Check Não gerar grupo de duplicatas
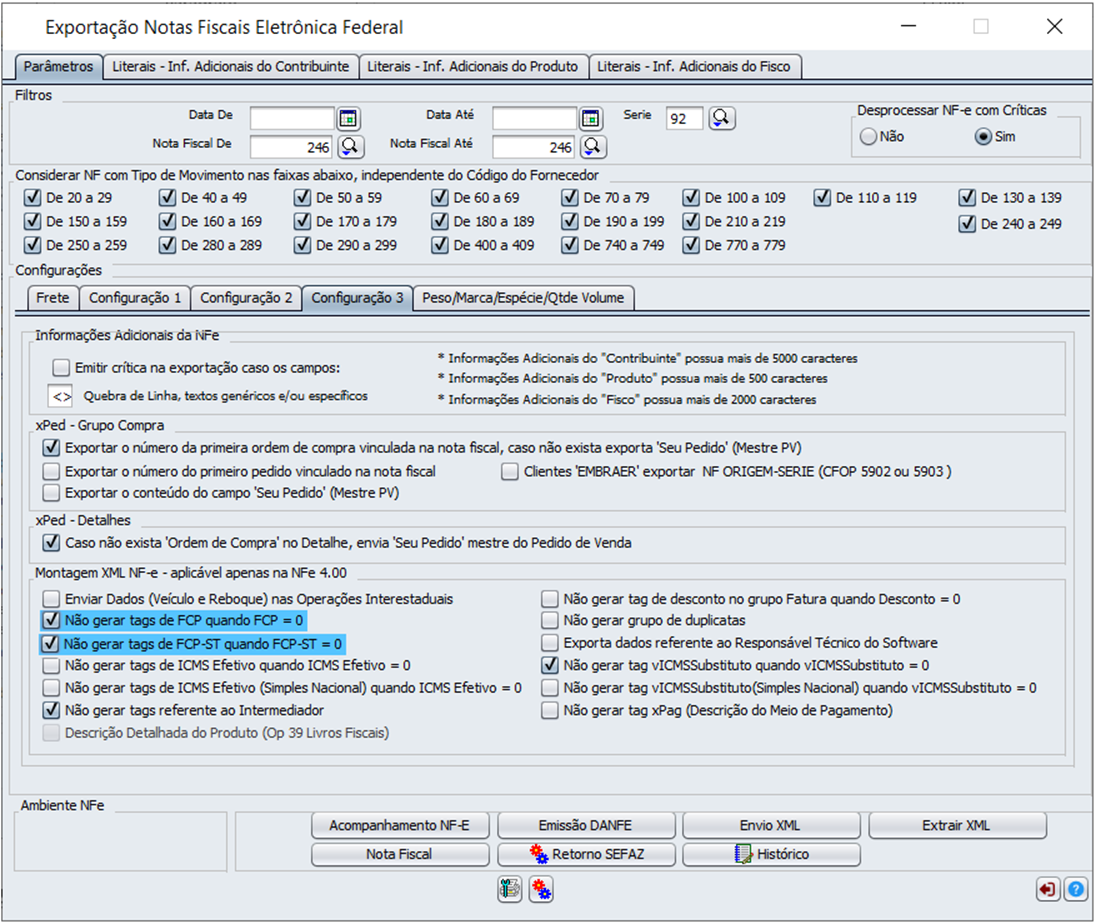The height and width of the screenshot is (924, 1096). pos(550,620)
